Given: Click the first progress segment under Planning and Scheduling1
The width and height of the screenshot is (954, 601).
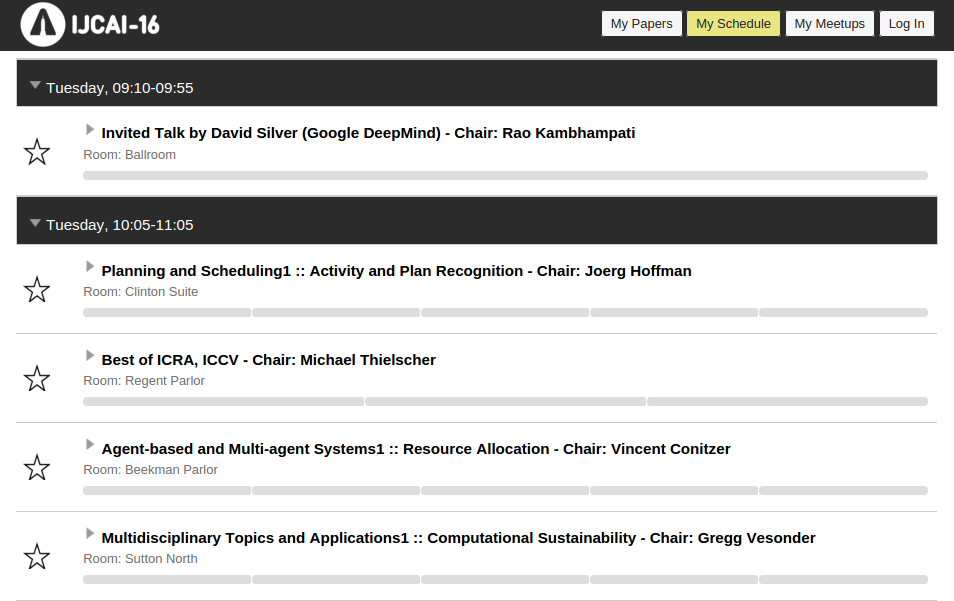Looking at the screenshot, I should tap(167, 313).
